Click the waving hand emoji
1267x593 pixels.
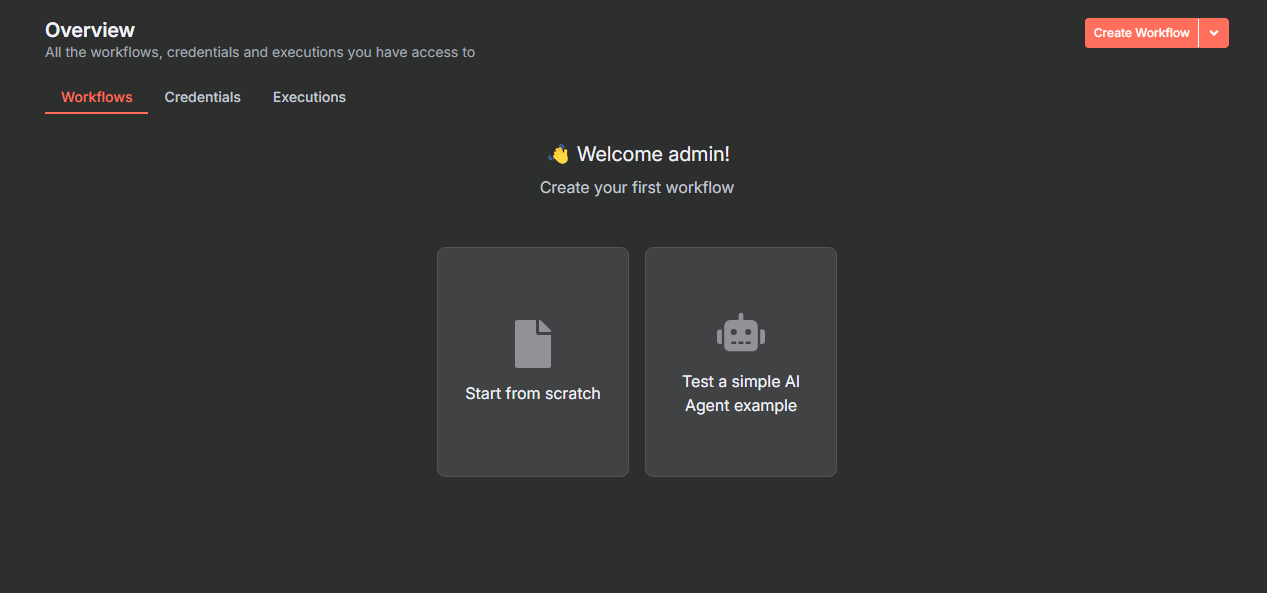tap(559, 154)
